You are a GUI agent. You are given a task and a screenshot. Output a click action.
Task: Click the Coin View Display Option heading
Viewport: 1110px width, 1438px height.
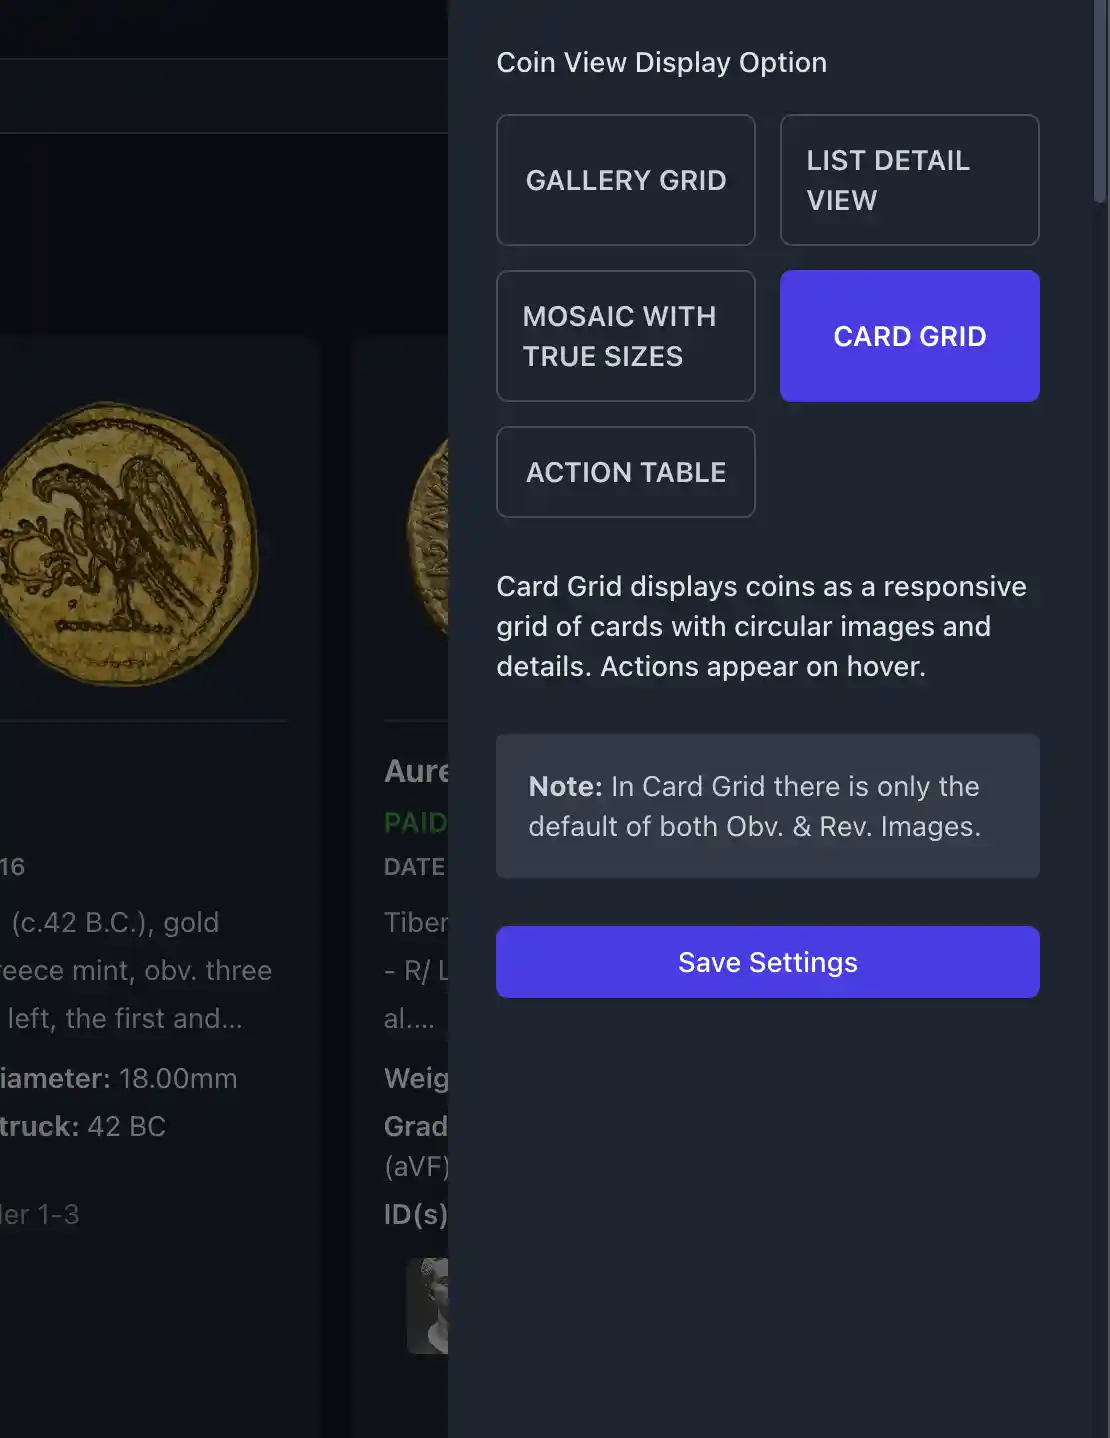661,62
